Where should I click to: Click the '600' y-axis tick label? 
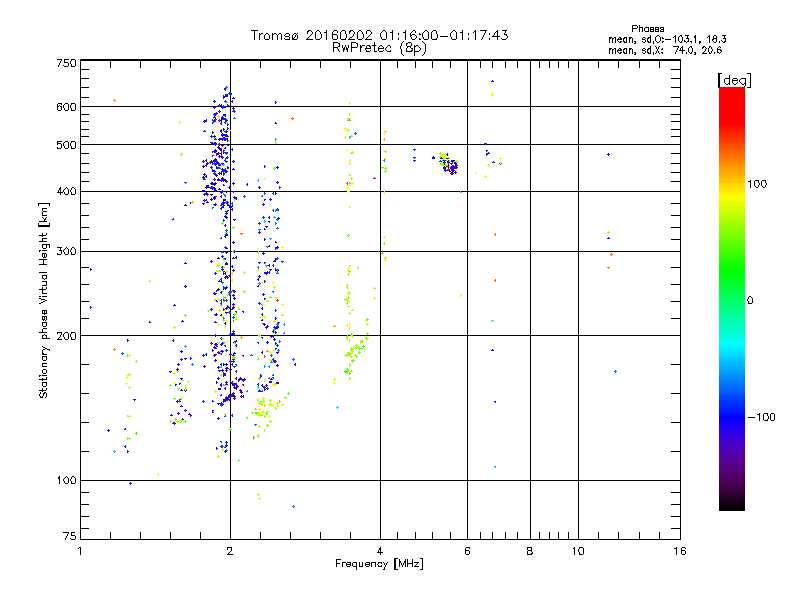pyautogui.click(x=66, y=107)
